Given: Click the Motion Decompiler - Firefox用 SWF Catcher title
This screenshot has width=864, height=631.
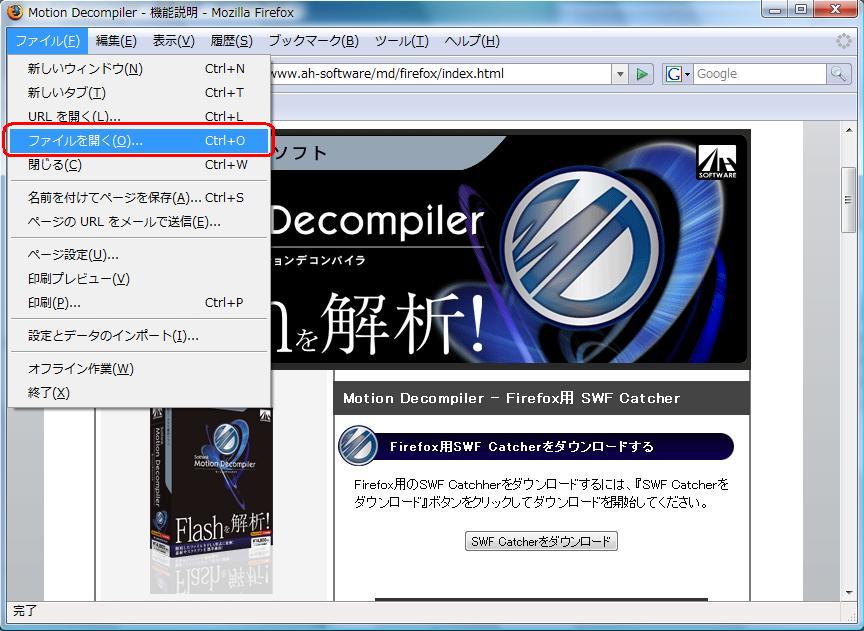Looking at the screenshot, I should coord(511,398).
